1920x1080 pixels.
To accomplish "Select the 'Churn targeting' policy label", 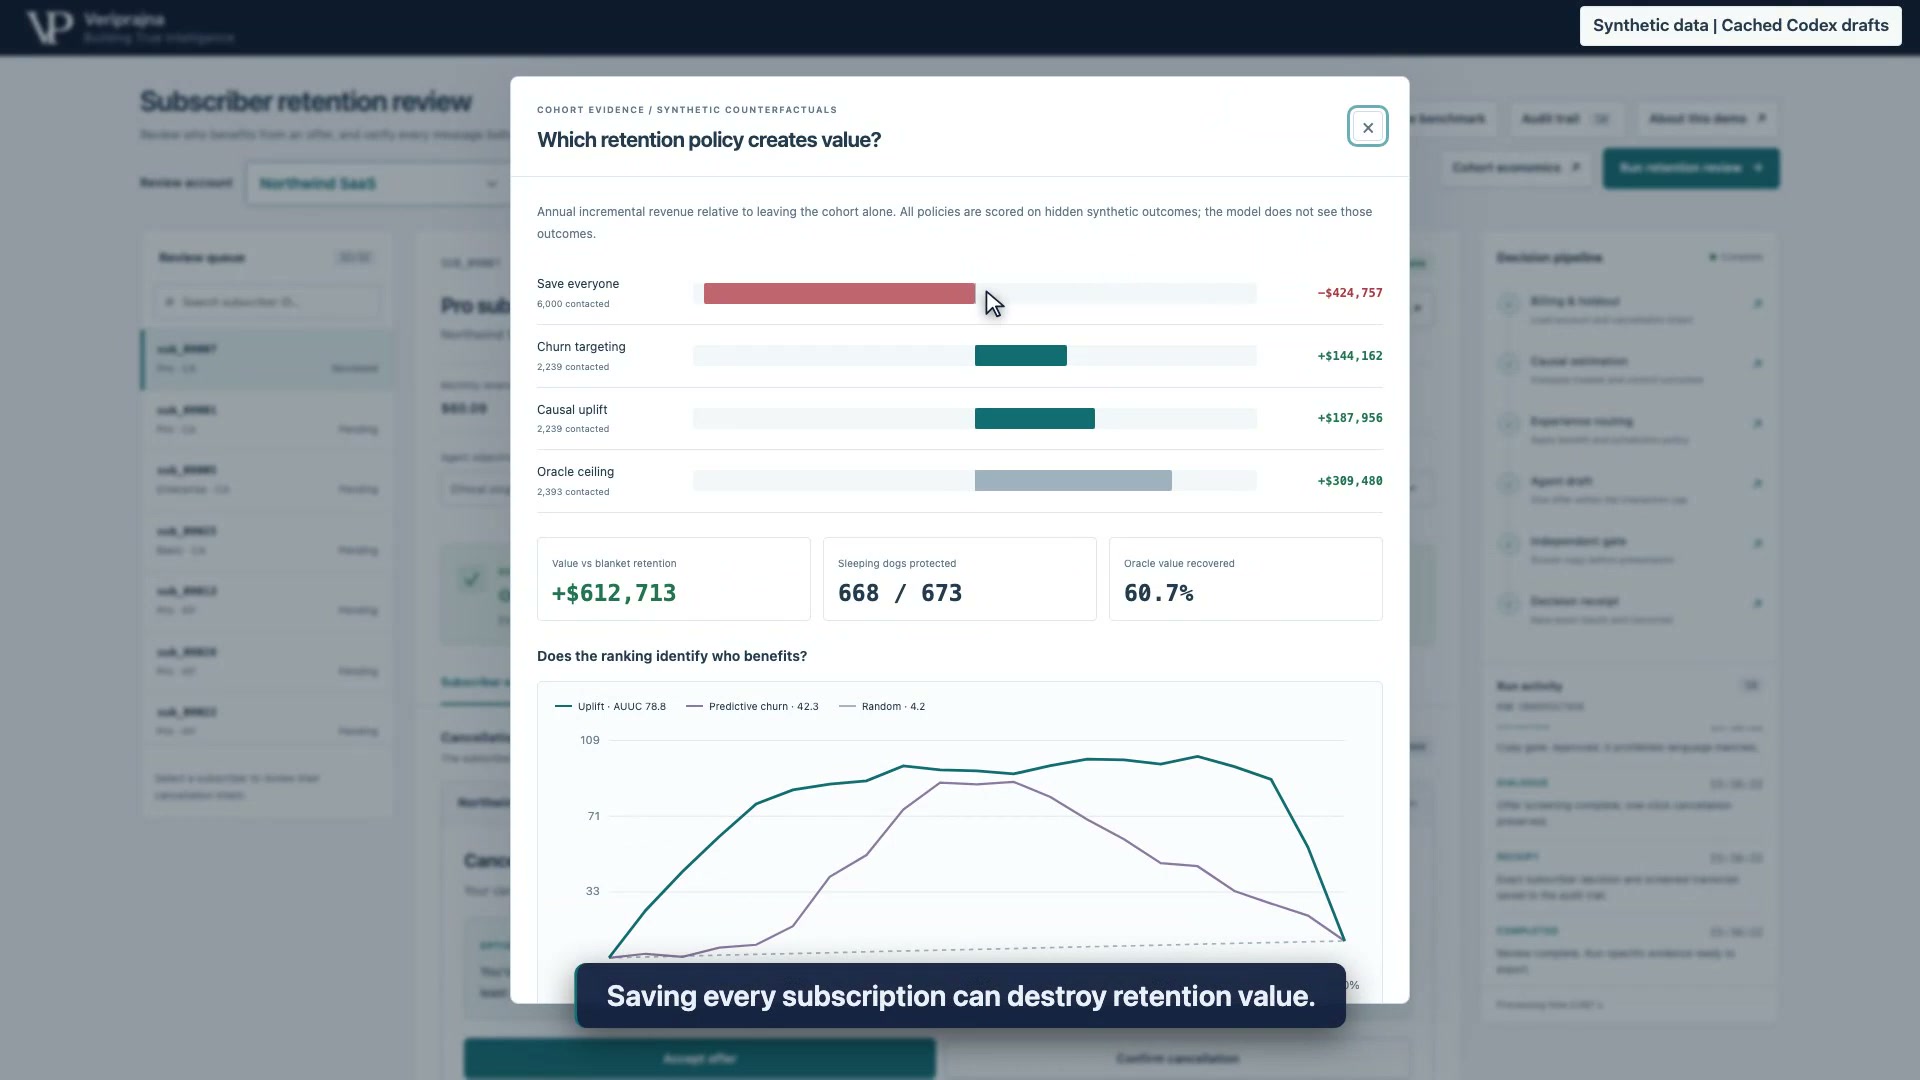I will coord(581,347).
